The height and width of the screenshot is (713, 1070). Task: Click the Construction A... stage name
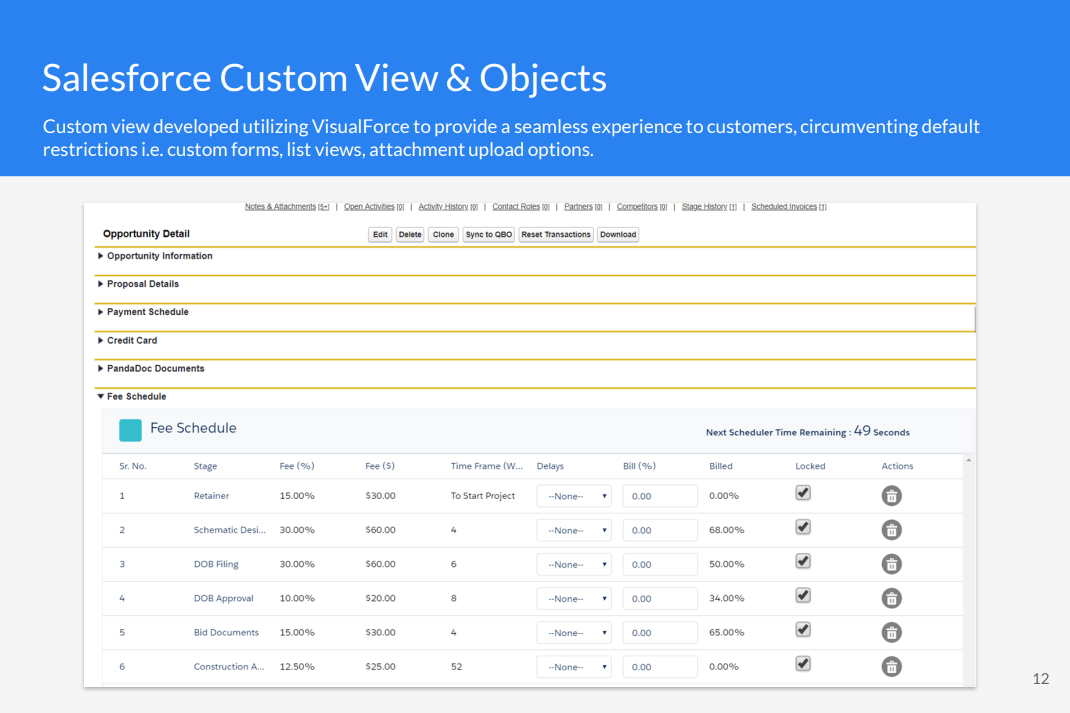[x=229, y=667]
